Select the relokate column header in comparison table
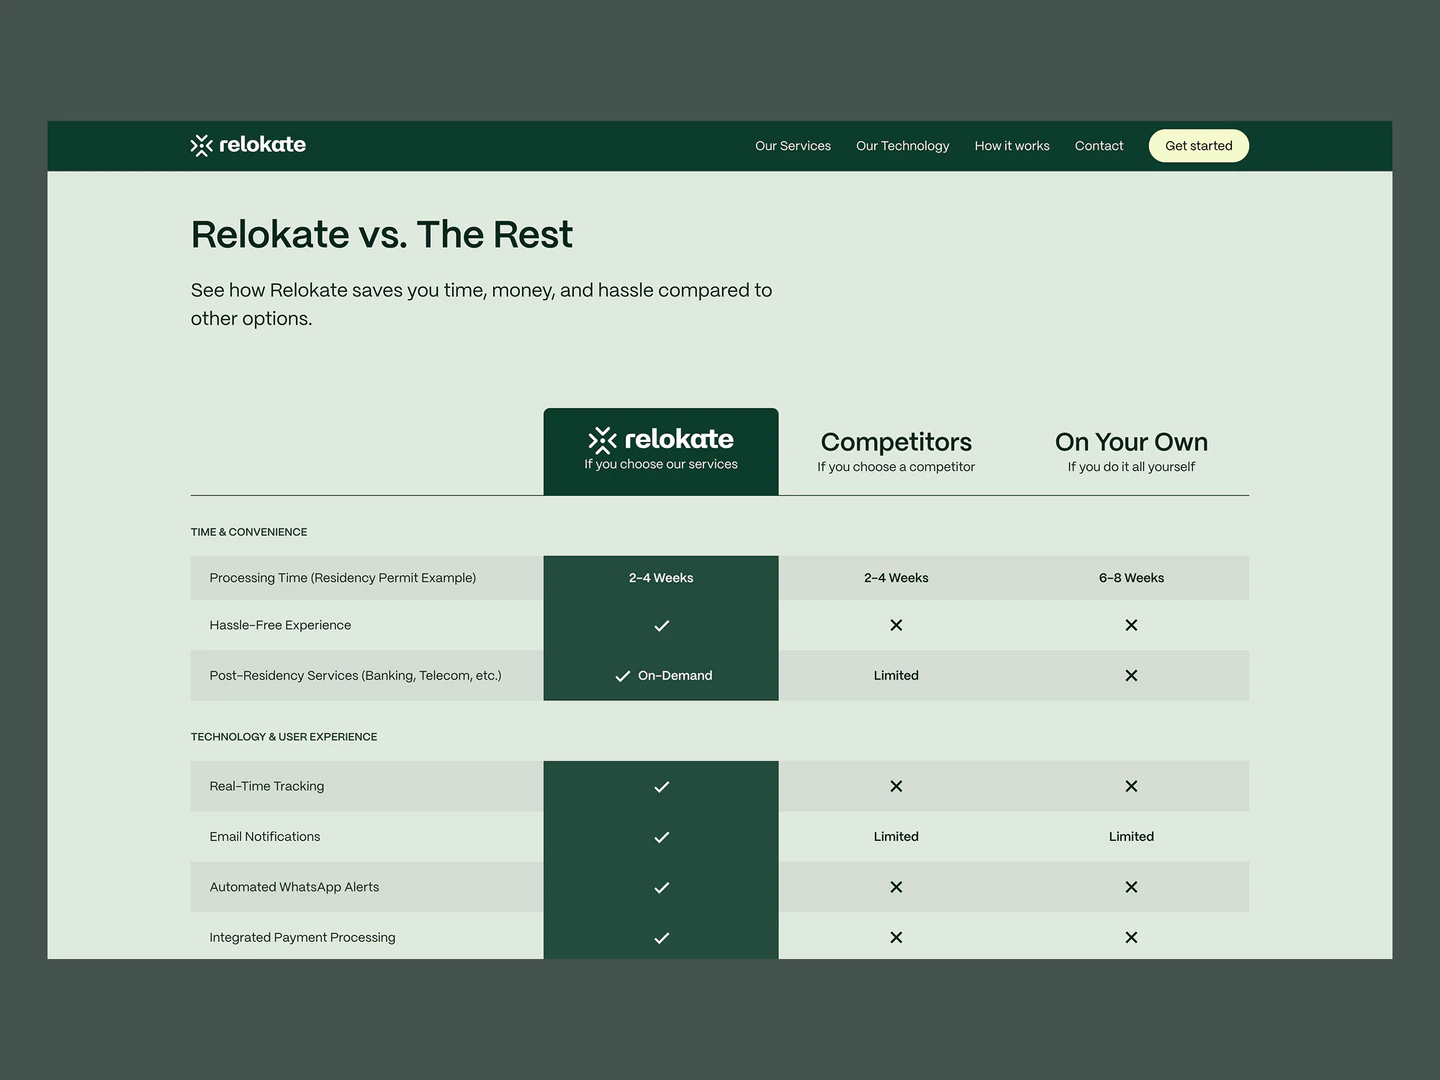 (661, 451)
